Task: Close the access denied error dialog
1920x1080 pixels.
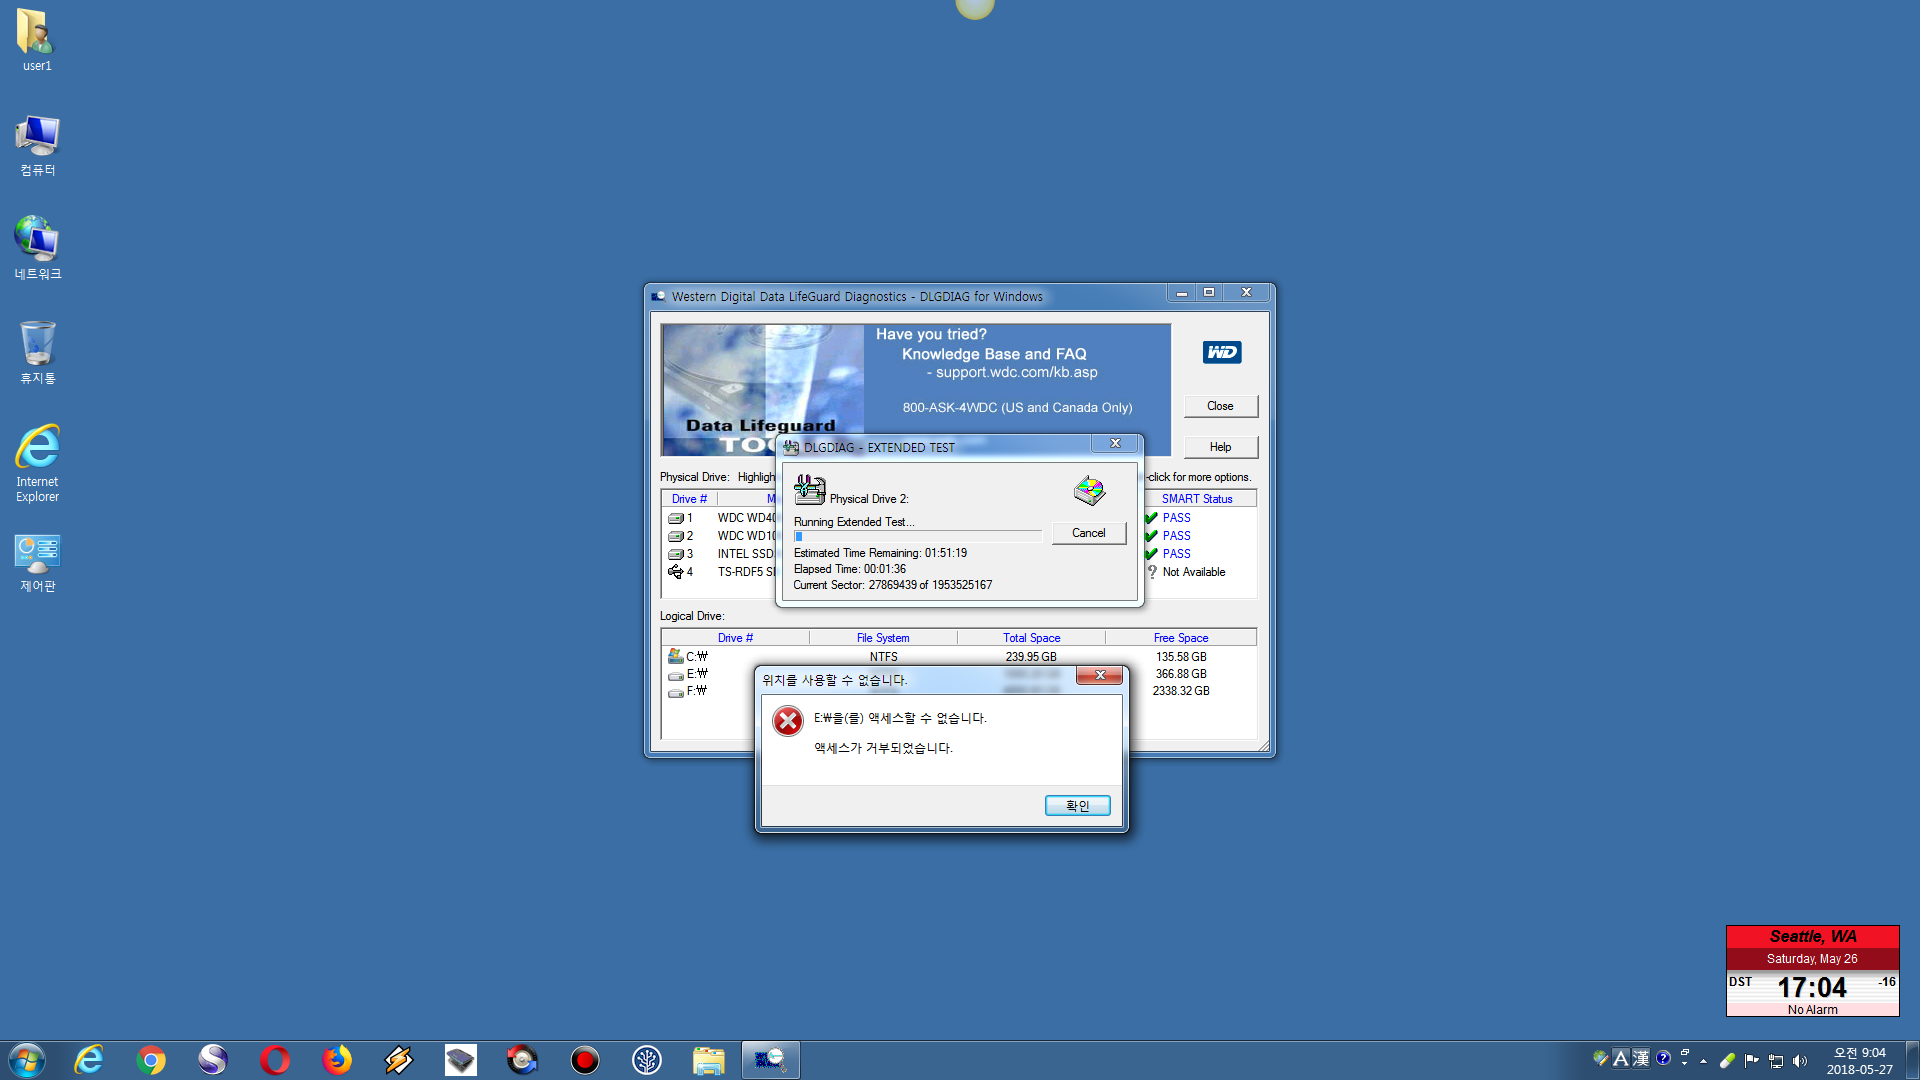Action: tap(1100, 676)
